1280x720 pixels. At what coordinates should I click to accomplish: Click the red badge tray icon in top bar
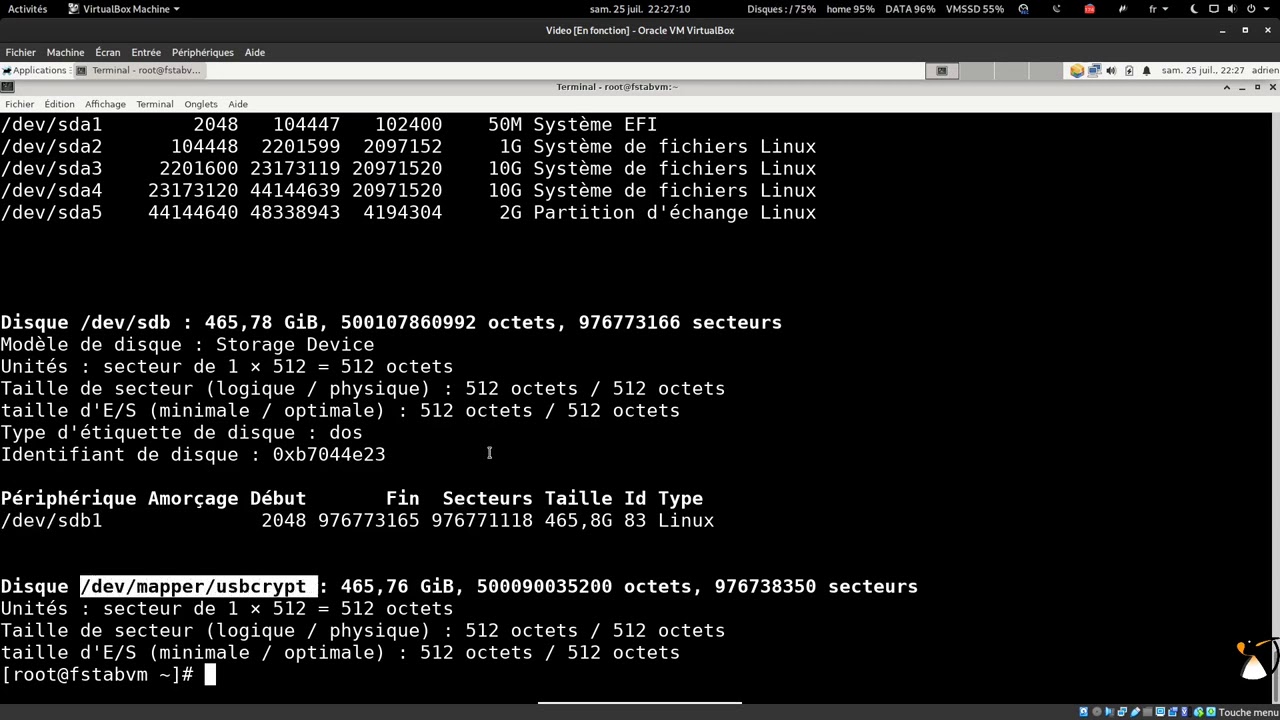(x=1089, y=9)
